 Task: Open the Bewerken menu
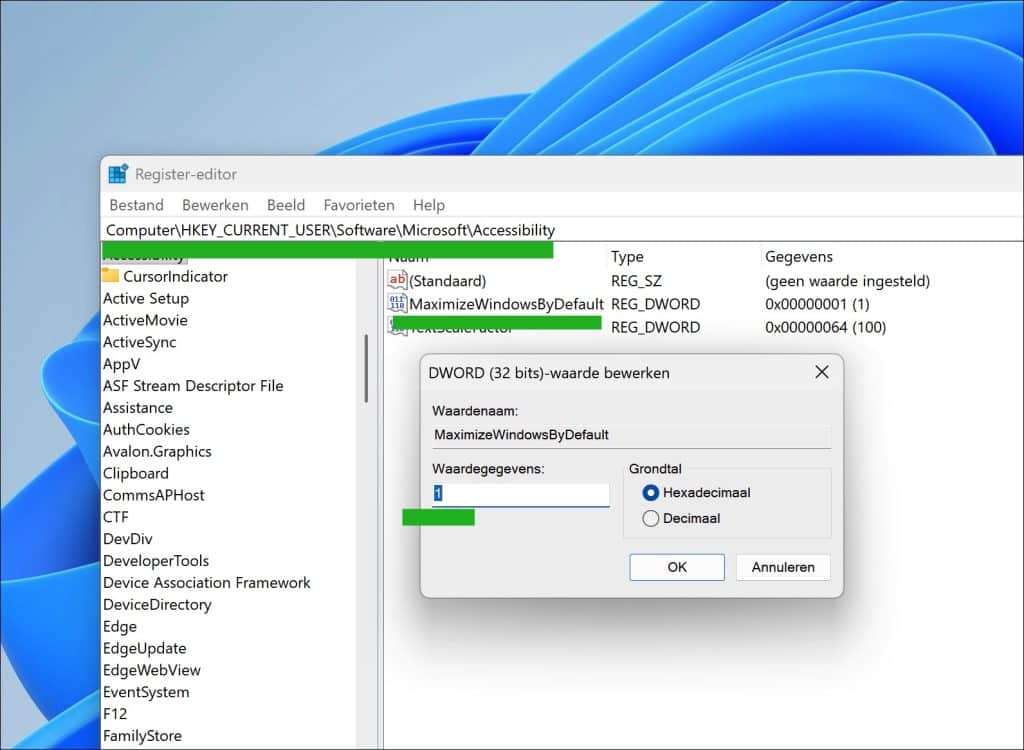(x=215, y=205)
